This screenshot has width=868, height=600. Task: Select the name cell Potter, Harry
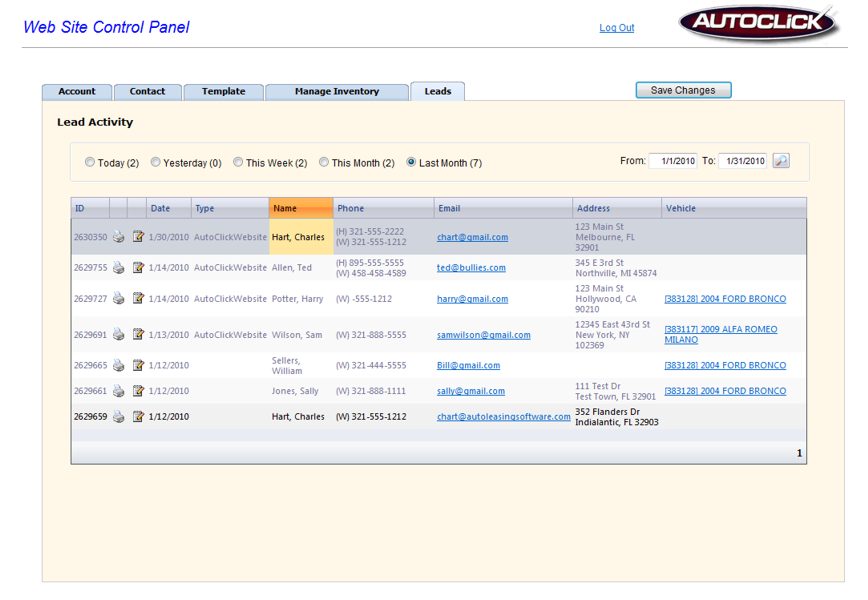(297, 299)
